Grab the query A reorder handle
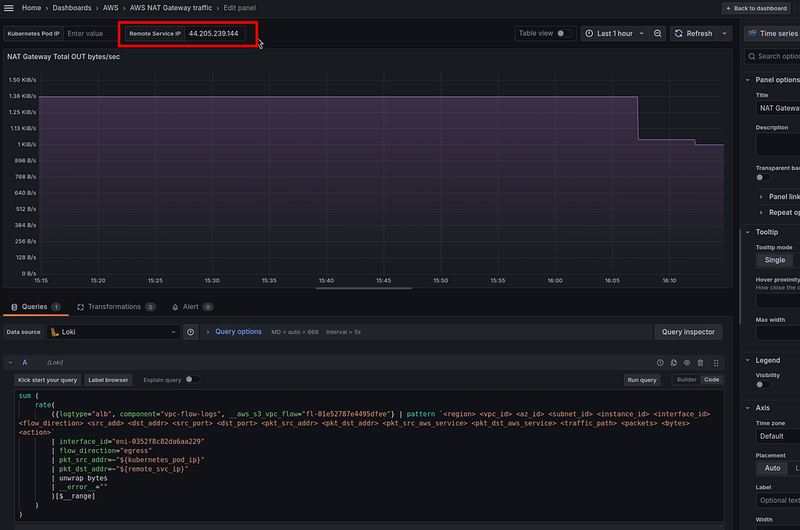The width and height of the screenshot is (800, 530). click(x=716, y=363)
